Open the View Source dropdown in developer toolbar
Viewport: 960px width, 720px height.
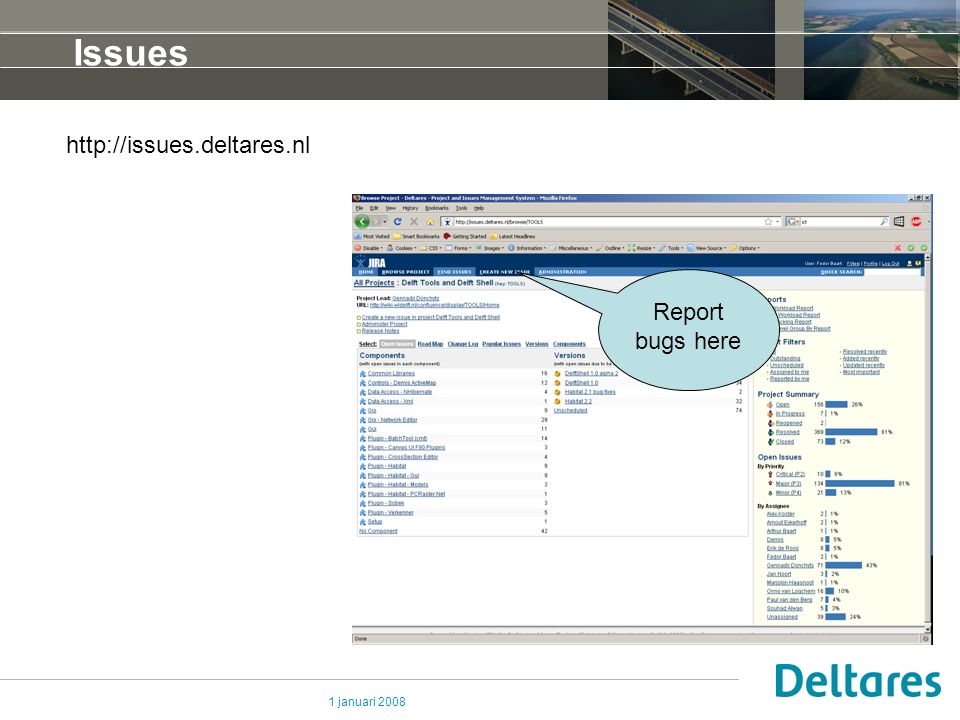click(x=707, y=249)
